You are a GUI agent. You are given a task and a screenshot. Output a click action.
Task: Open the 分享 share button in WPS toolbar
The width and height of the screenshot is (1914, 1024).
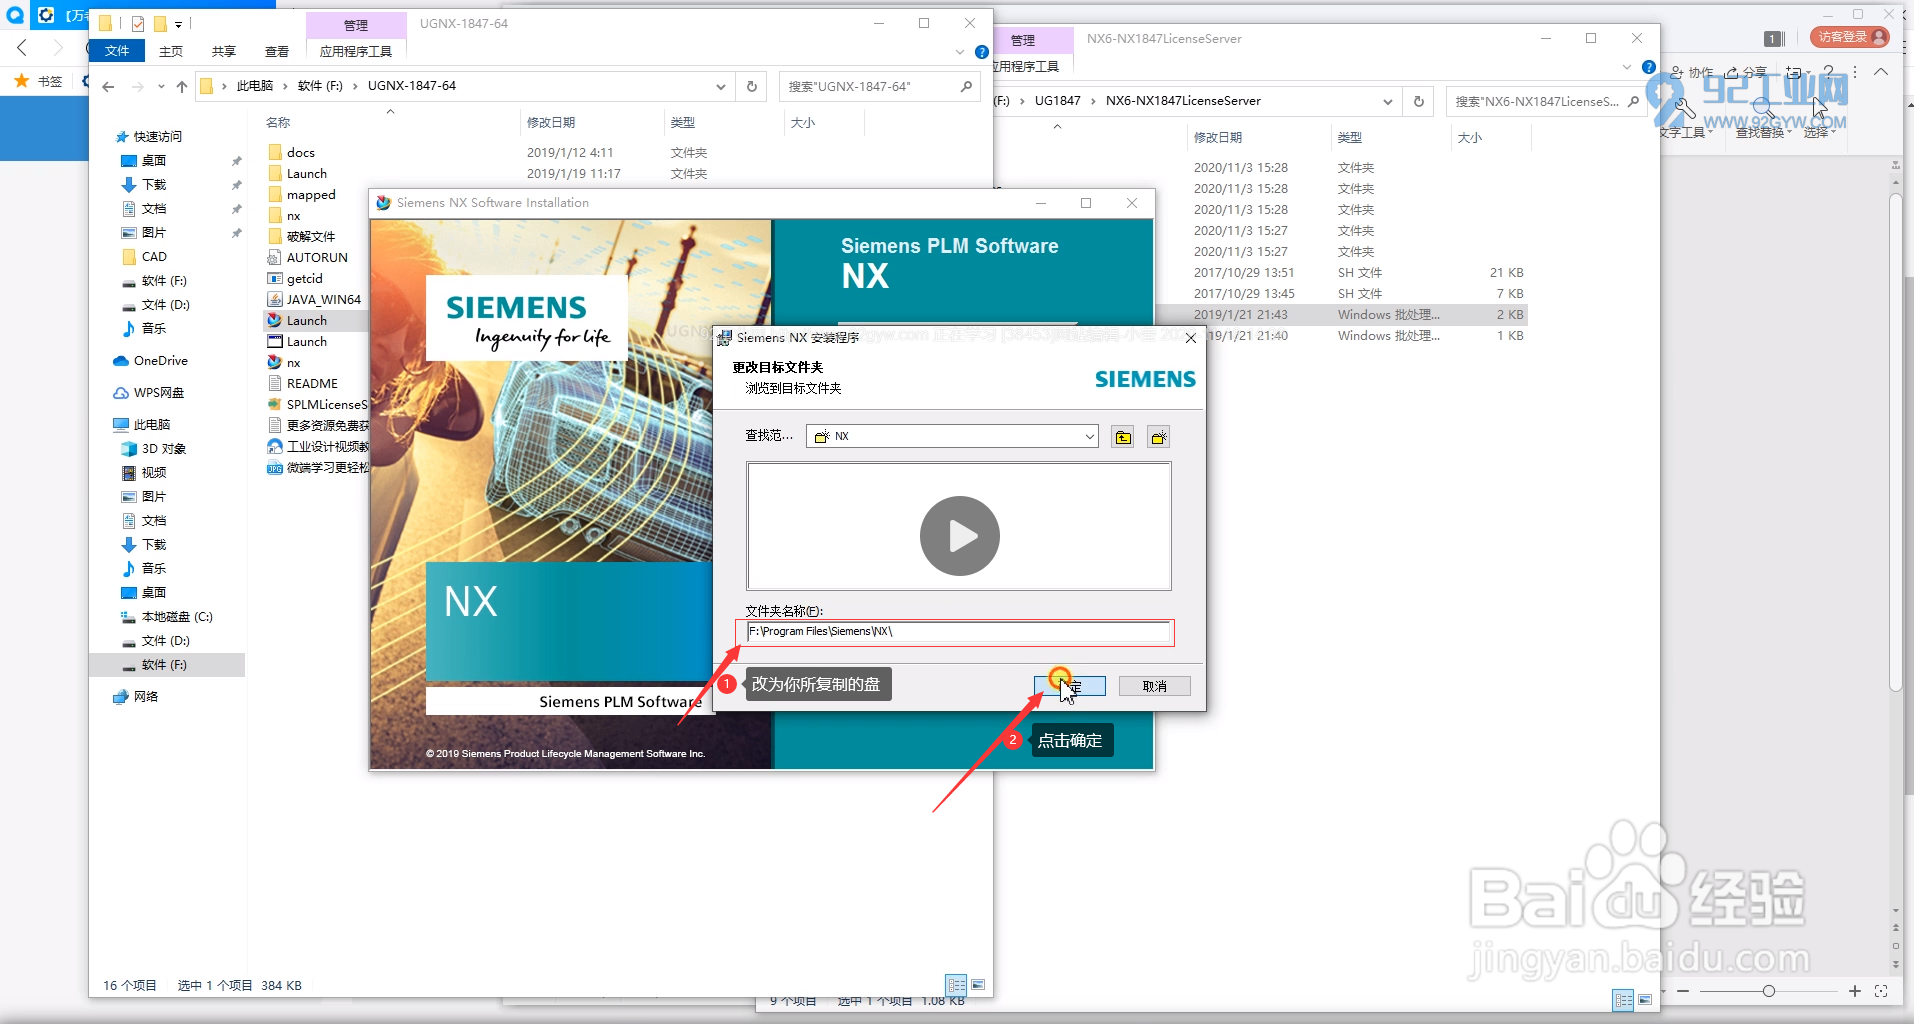1746,72
